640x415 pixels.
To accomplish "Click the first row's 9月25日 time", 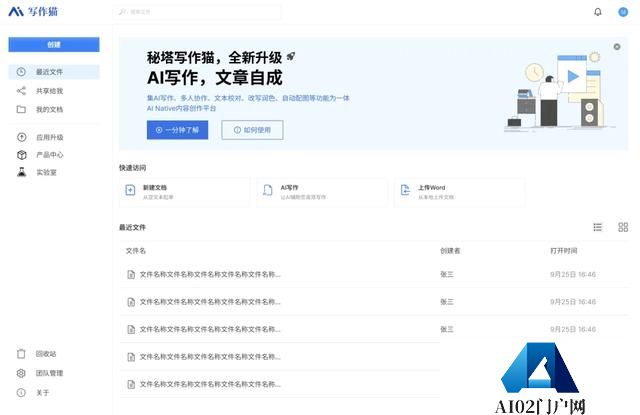I will (x=573, y=274).
